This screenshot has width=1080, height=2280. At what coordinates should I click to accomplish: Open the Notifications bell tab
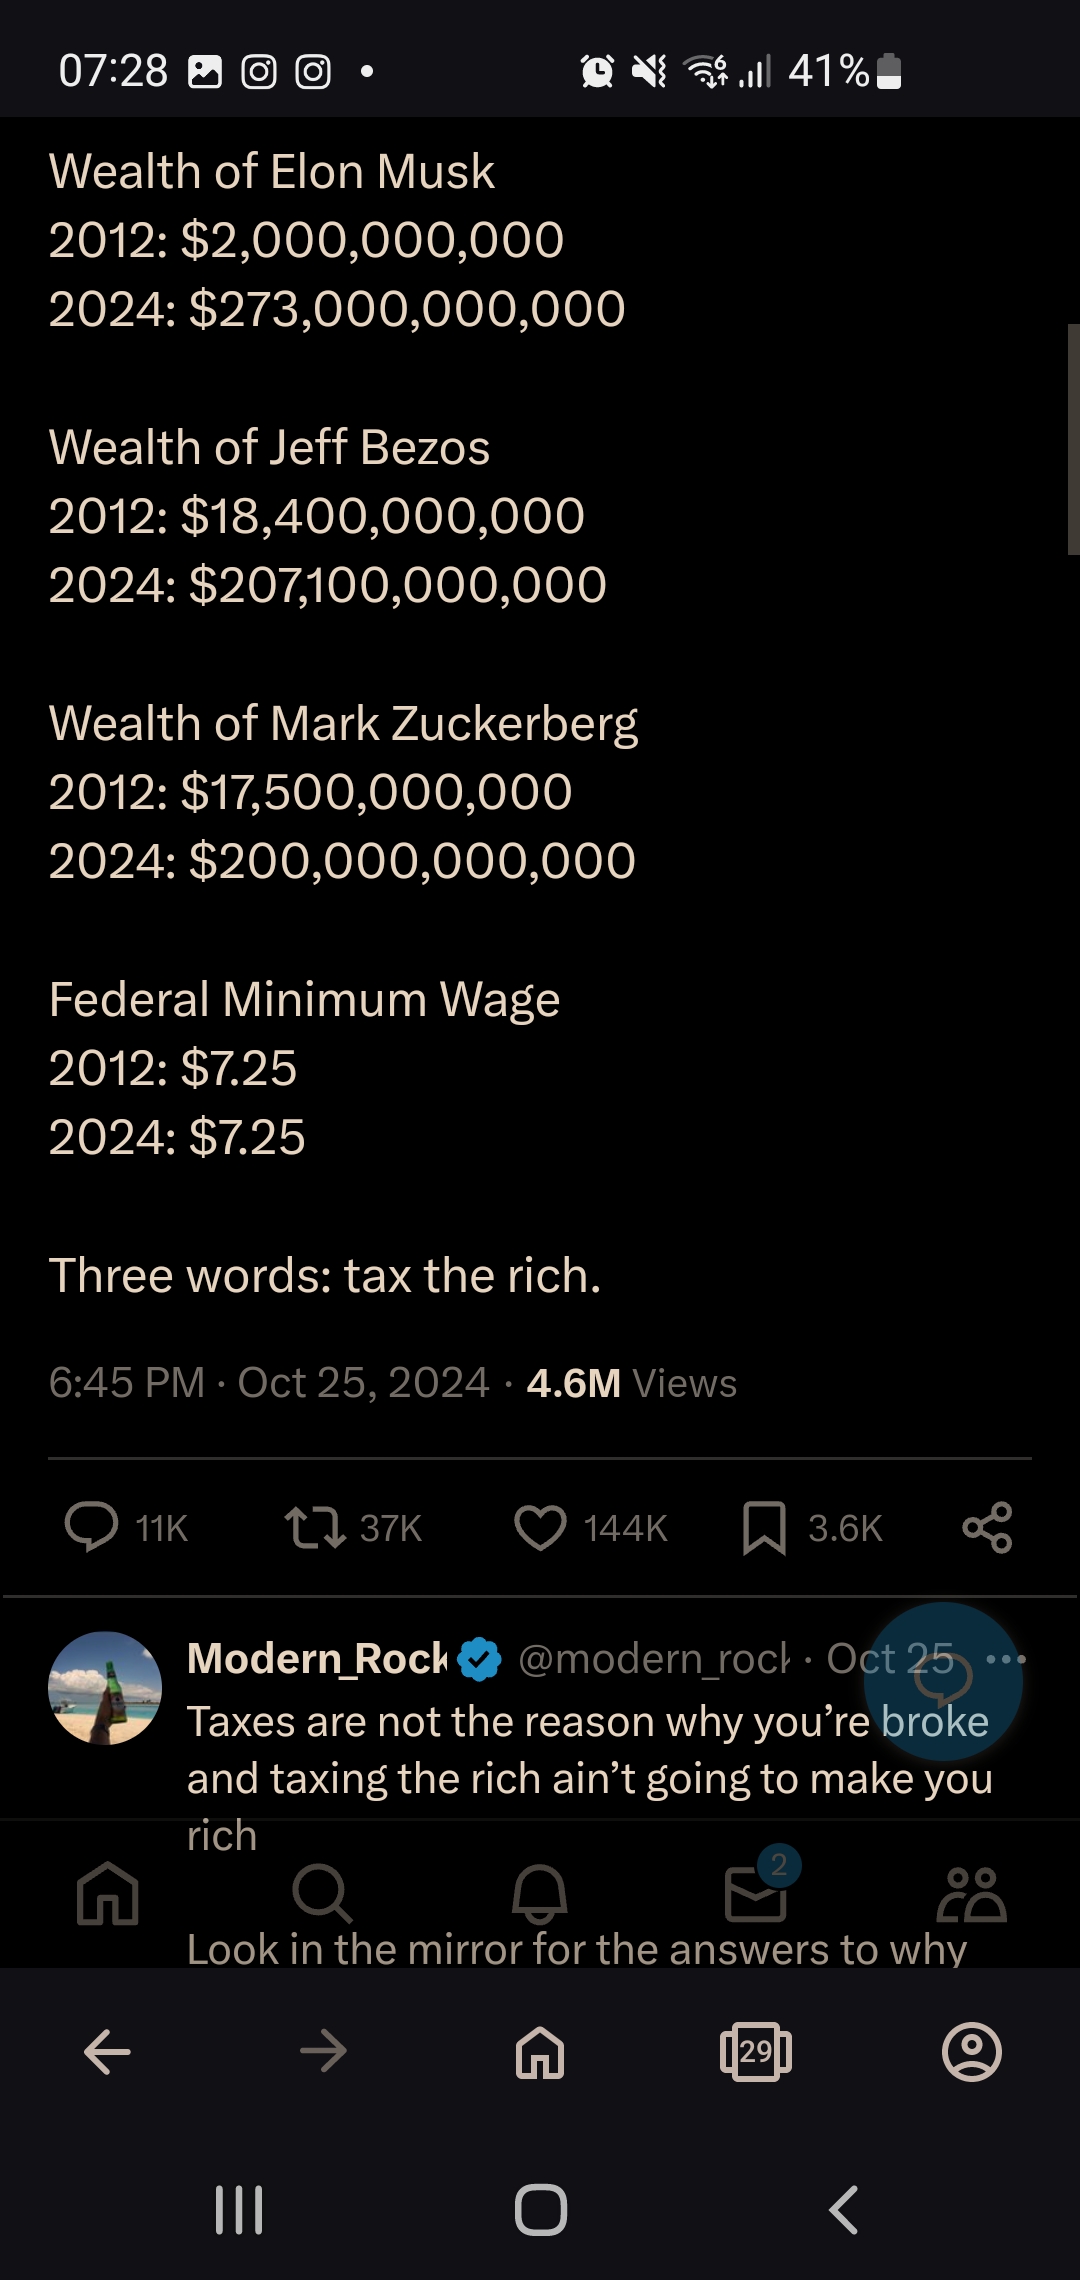tap(540, 1893)
